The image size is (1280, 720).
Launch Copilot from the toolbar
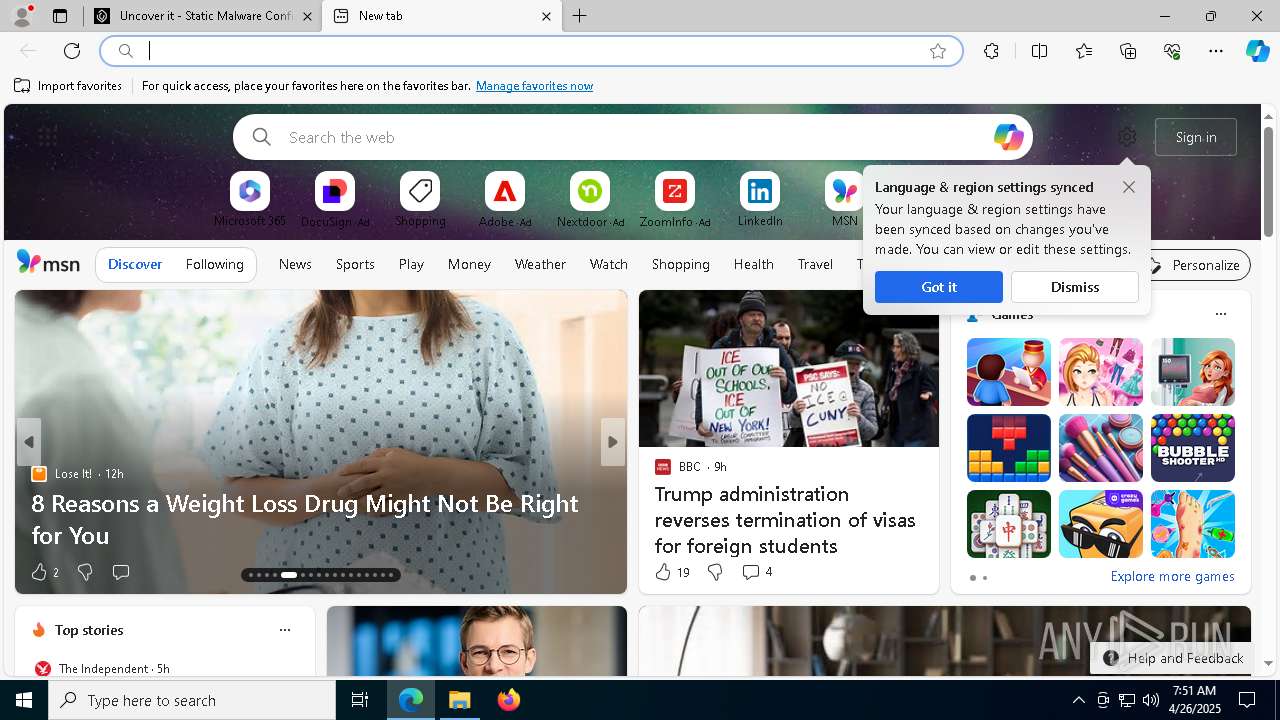click(x=1257, y=51)
